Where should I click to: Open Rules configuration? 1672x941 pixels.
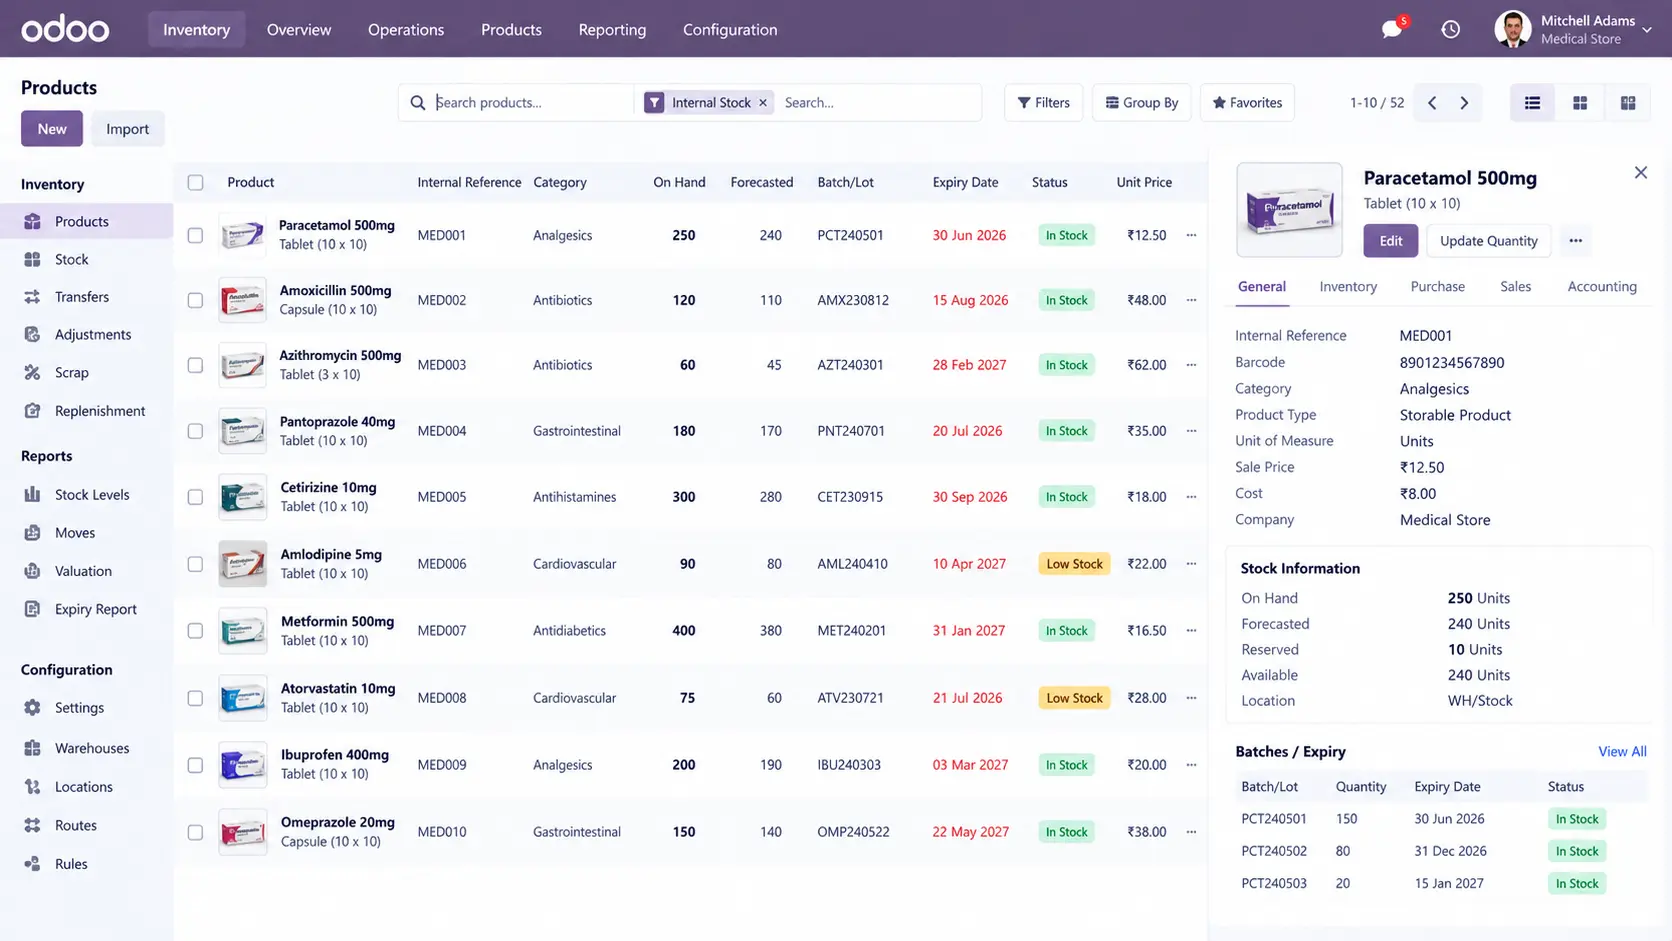click(x=86, y=864)
